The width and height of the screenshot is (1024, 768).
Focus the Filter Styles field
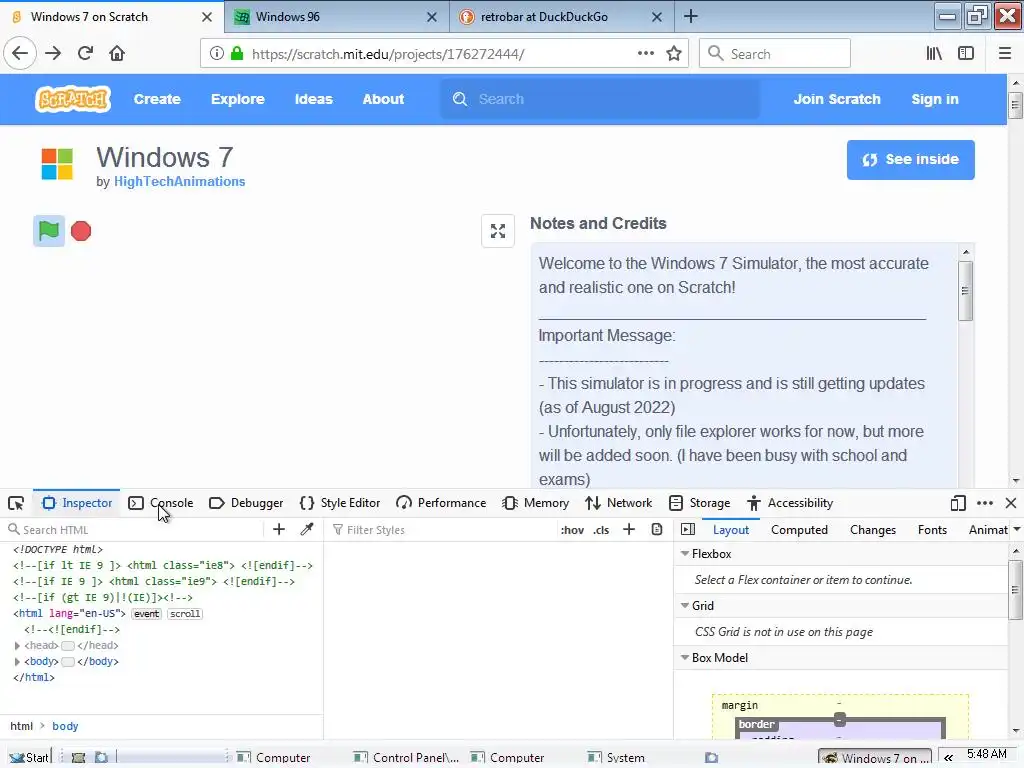[x=441, y=530]
